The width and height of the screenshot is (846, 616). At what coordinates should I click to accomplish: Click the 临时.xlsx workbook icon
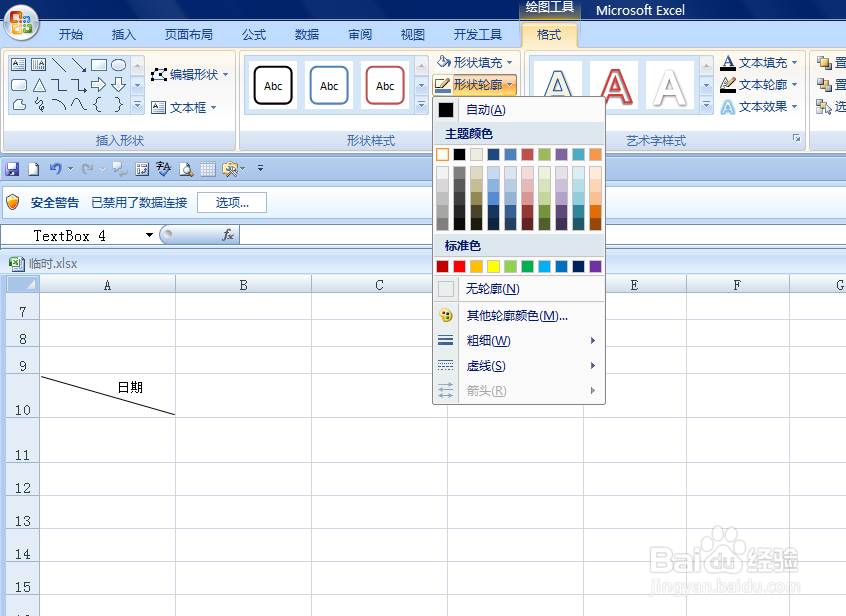[17, 263]
